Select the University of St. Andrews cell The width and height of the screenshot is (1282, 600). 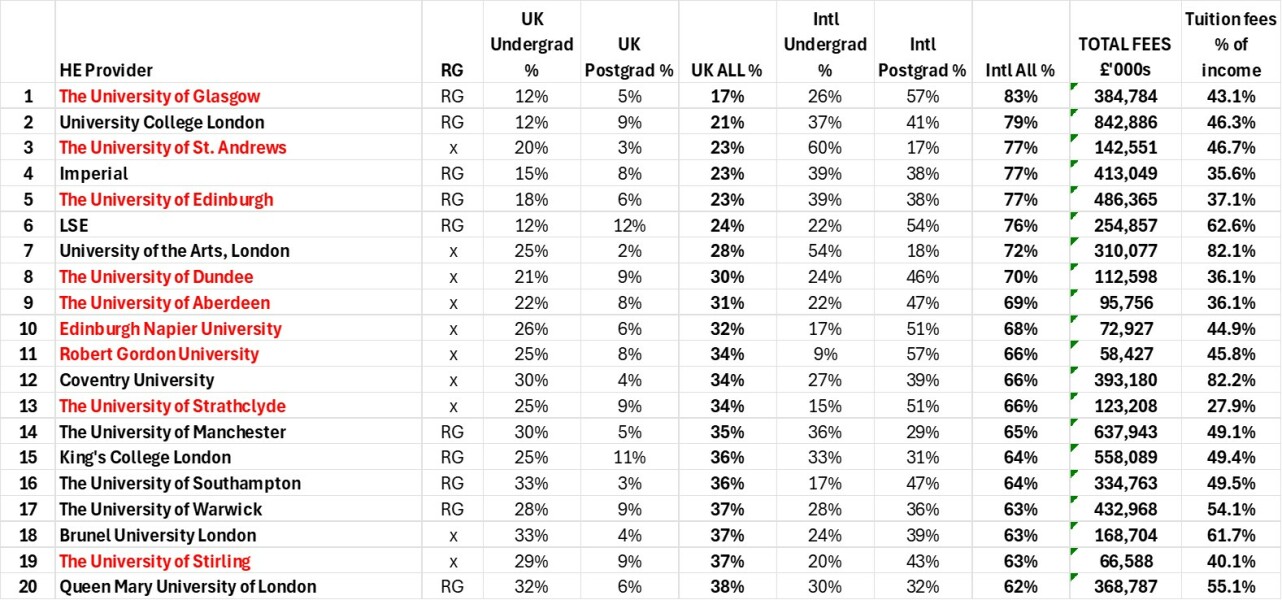(x=238, y=148)
